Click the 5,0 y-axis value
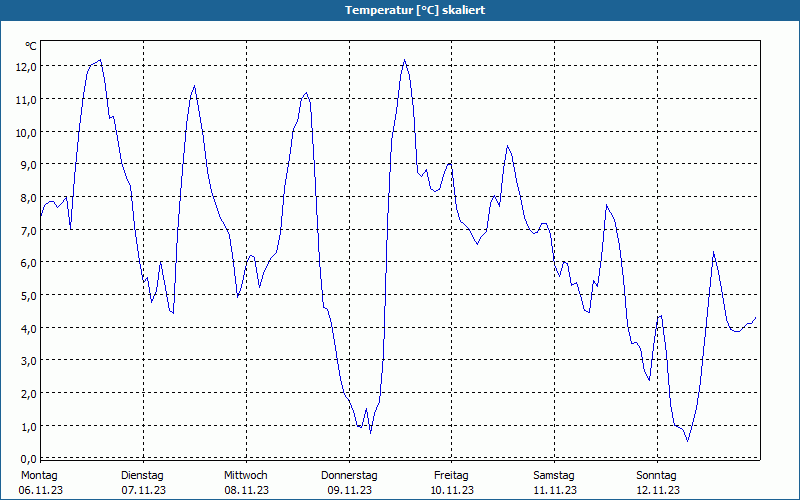 [x=28, y=295]
